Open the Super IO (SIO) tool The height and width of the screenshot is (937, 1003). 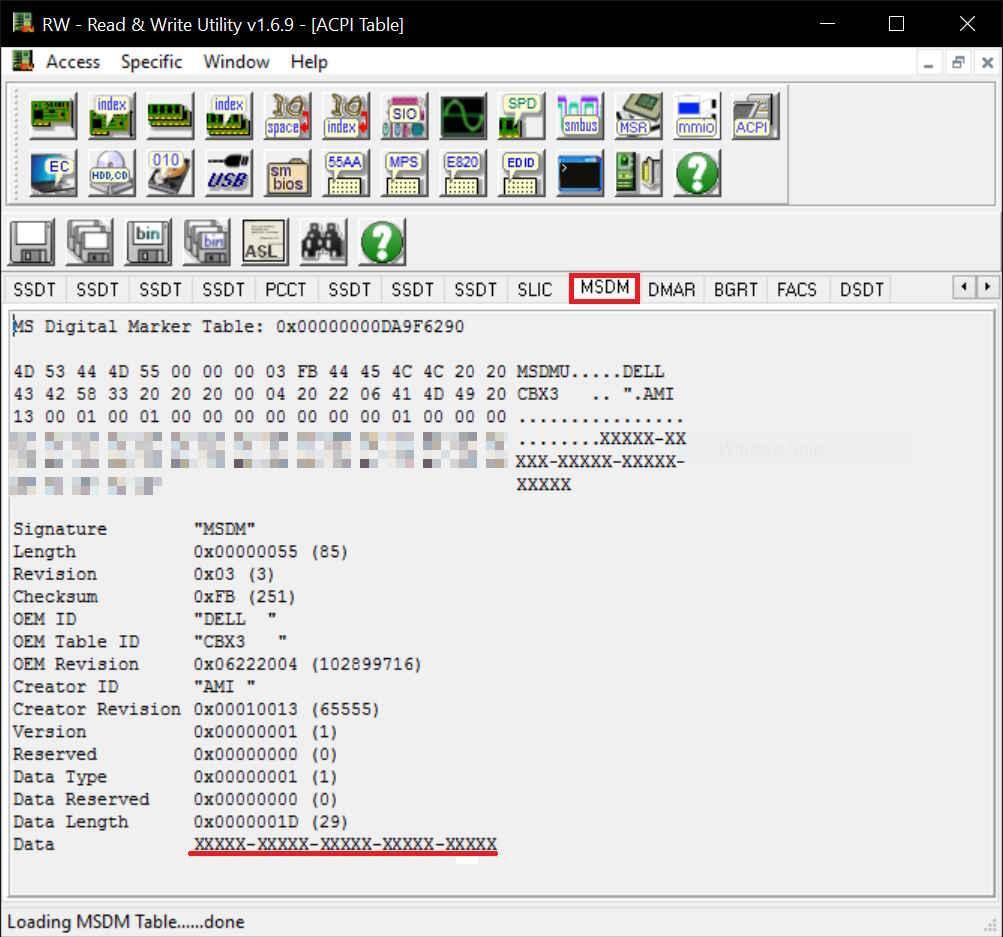click(404, 115)
